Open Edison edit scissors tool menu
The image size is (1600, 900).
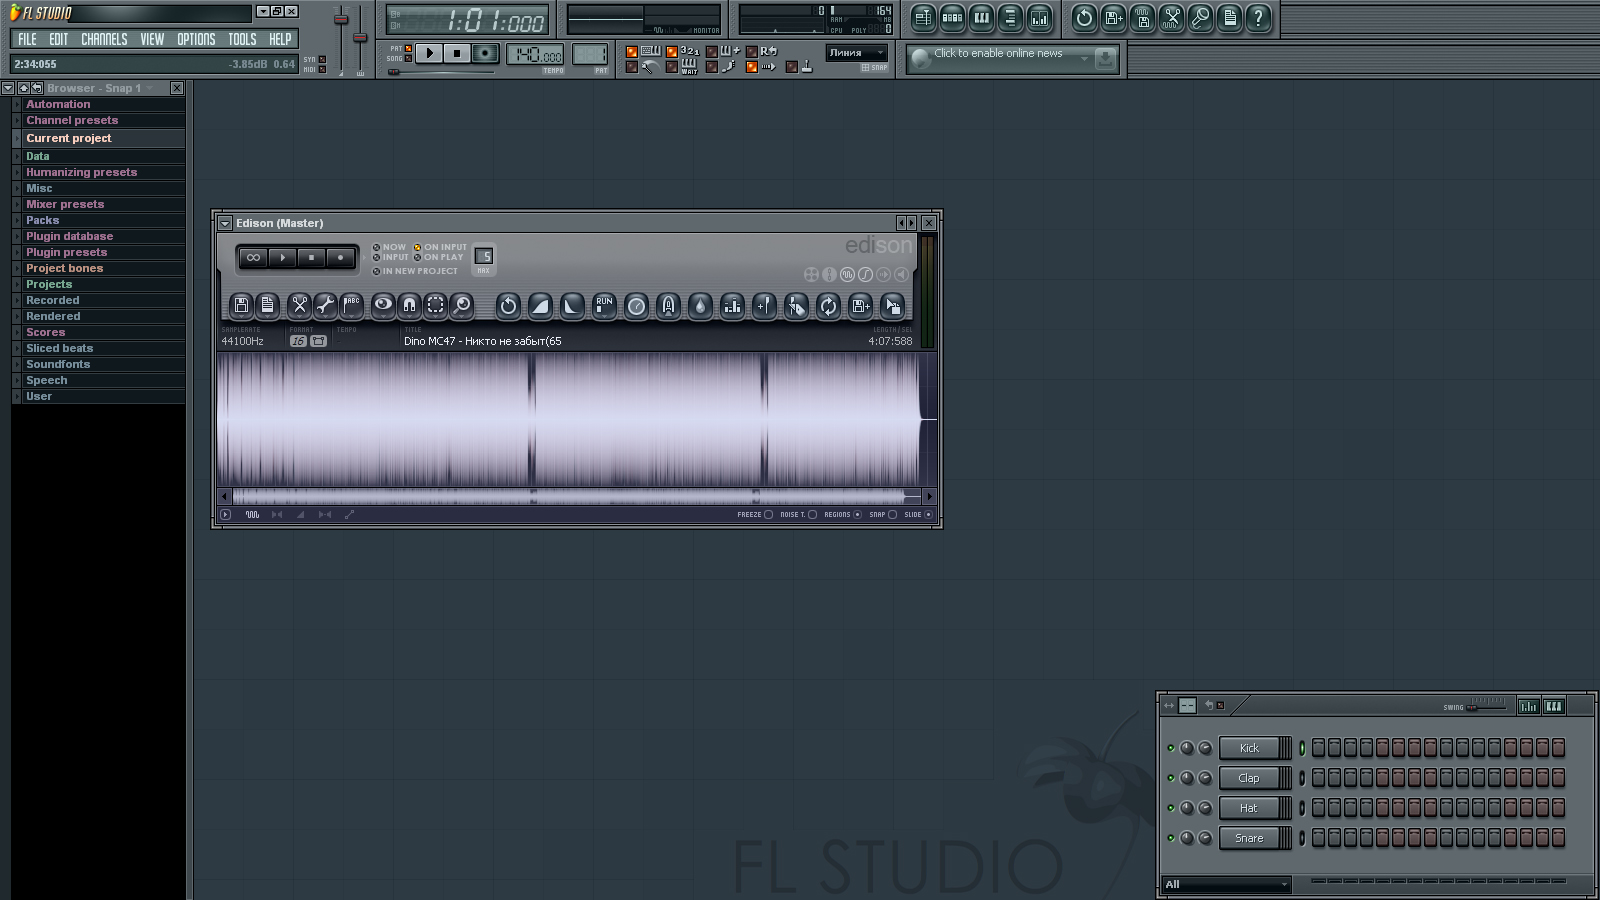pos(299,306)
